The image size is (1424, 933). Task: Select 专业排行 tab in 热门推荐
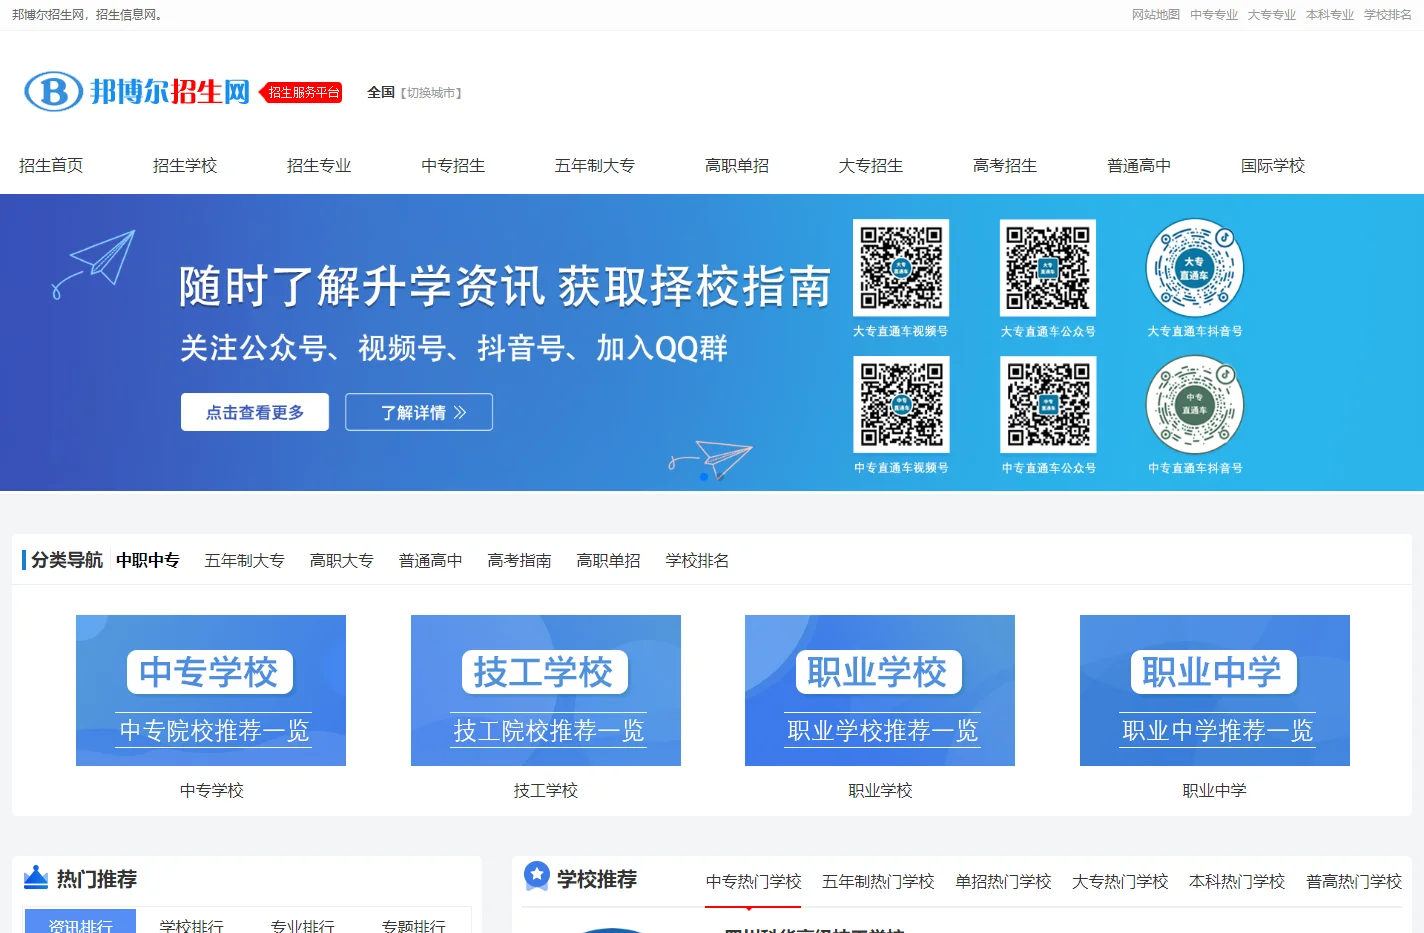click(303, 924)
